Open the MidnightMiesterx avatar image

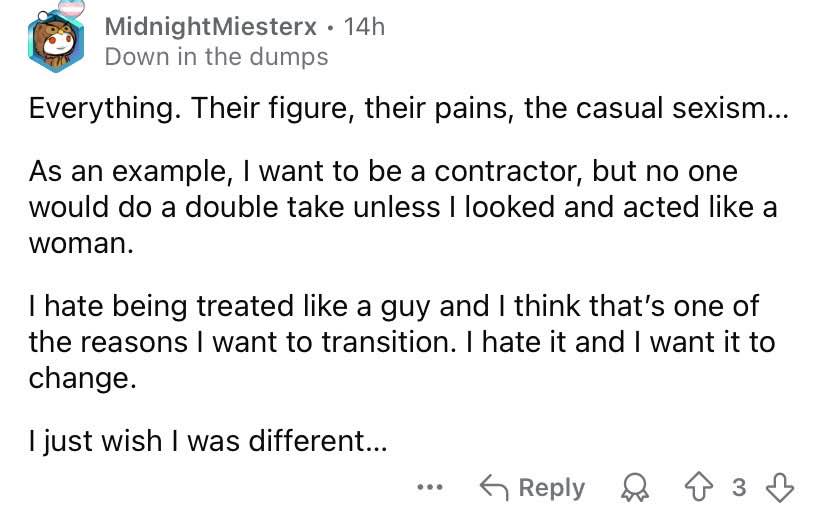55,42
